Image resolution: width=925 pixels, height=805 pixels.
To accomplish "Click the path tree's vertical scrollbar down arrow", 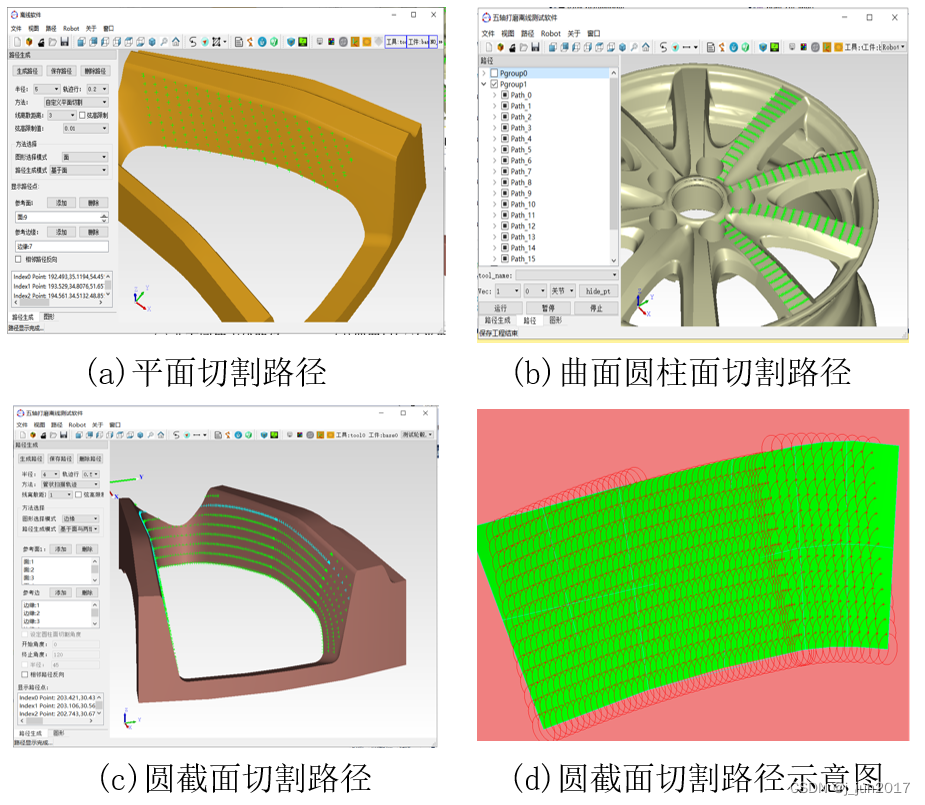I will pos(615,260).
